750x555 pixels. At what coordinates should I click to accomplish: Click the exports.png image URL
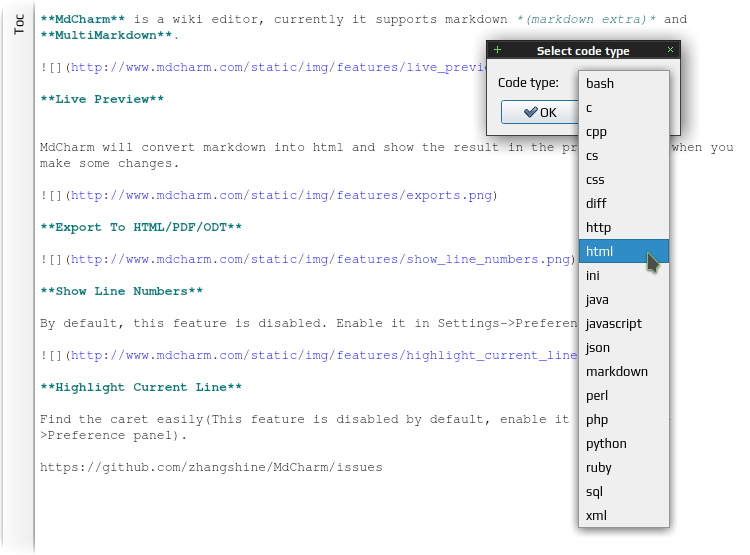(281, 195)
